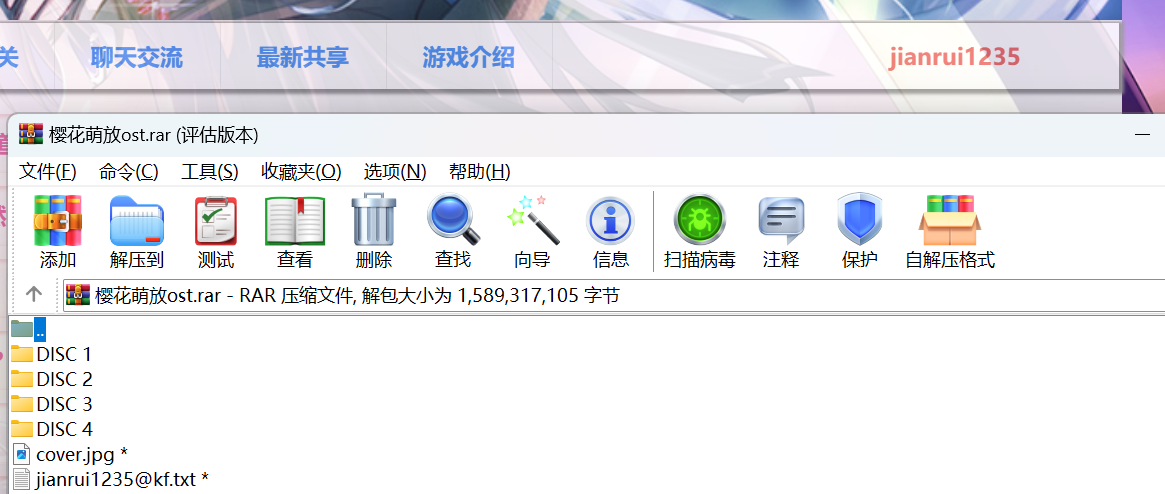Click the archive path address field

tap(600, 295)
